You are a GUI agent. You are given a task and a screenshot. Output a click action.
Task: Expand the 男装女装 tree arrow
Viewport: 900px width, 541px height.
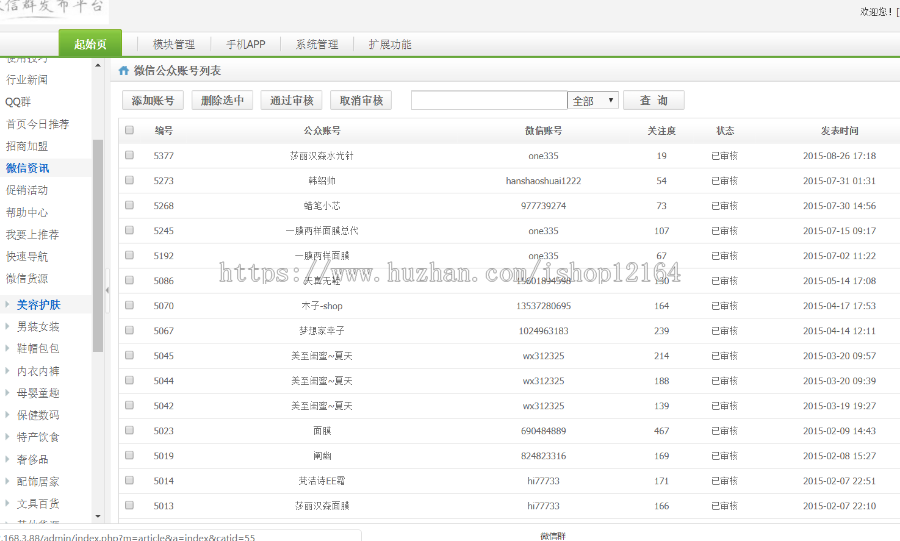click(7, 326)
